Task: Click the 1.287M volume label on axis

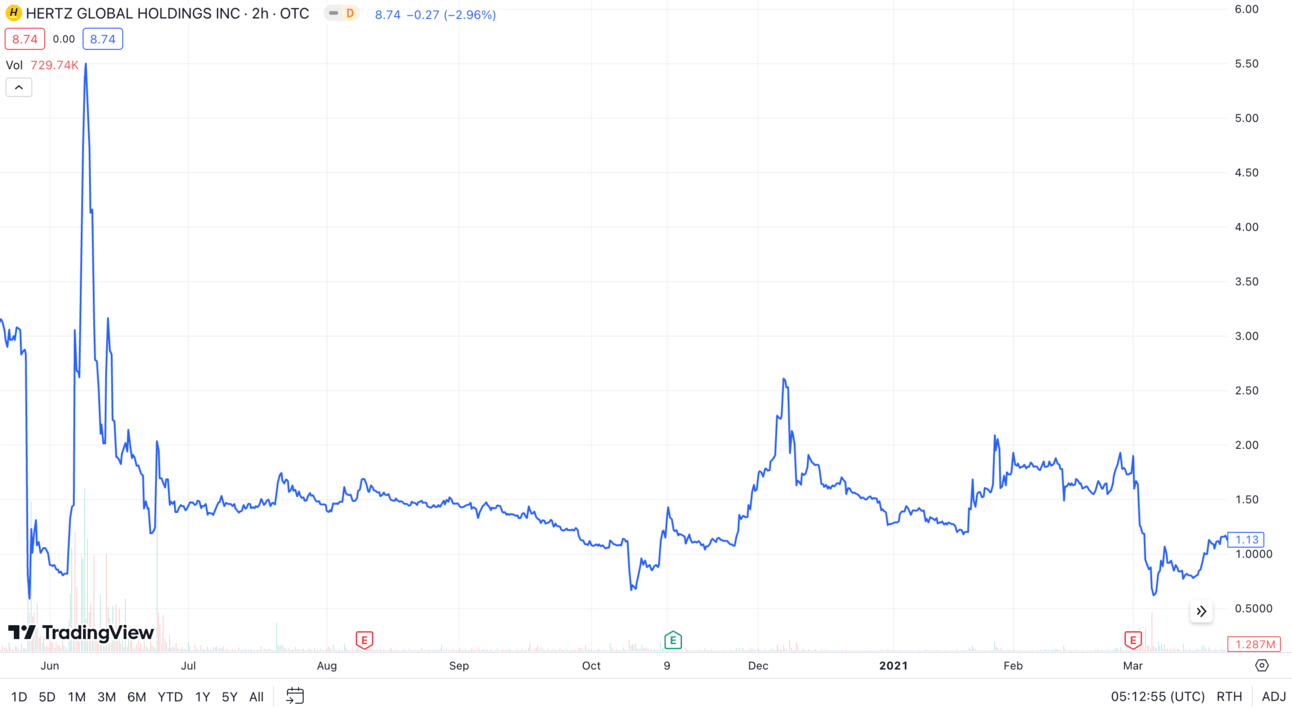Action: pyautogui.click(x=1253, y=645)
